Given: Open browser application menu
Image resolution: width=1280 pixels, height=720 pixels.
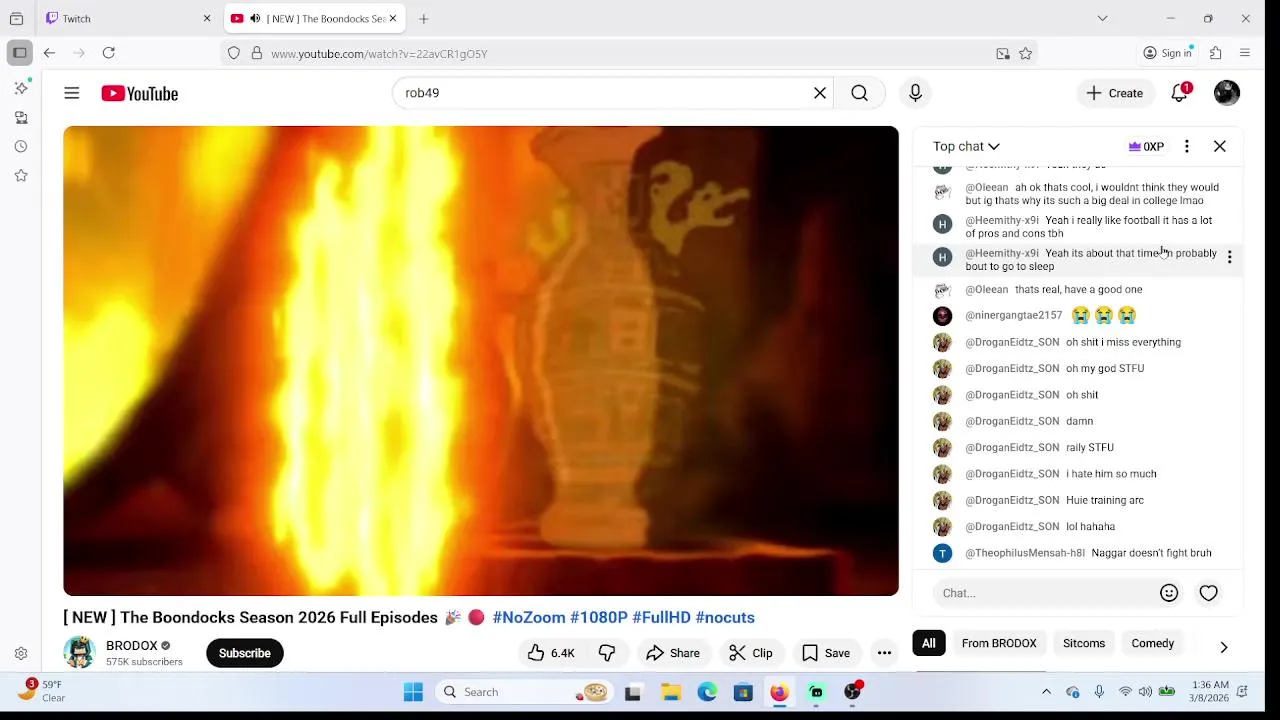Looking at the screenshot, I should [1245, 53].
